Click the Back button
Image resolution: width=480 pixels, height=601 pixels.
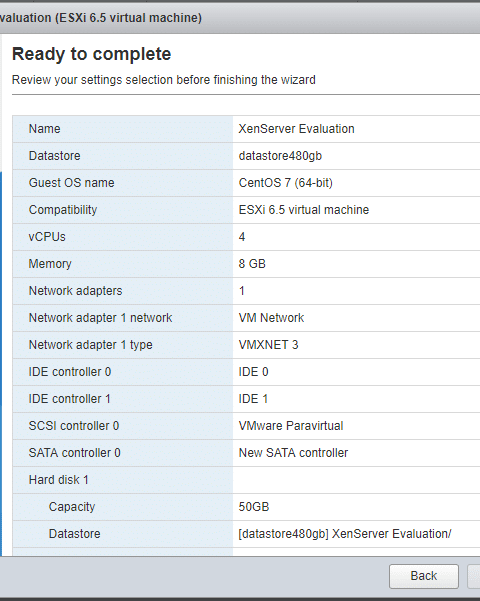[424, 576]
